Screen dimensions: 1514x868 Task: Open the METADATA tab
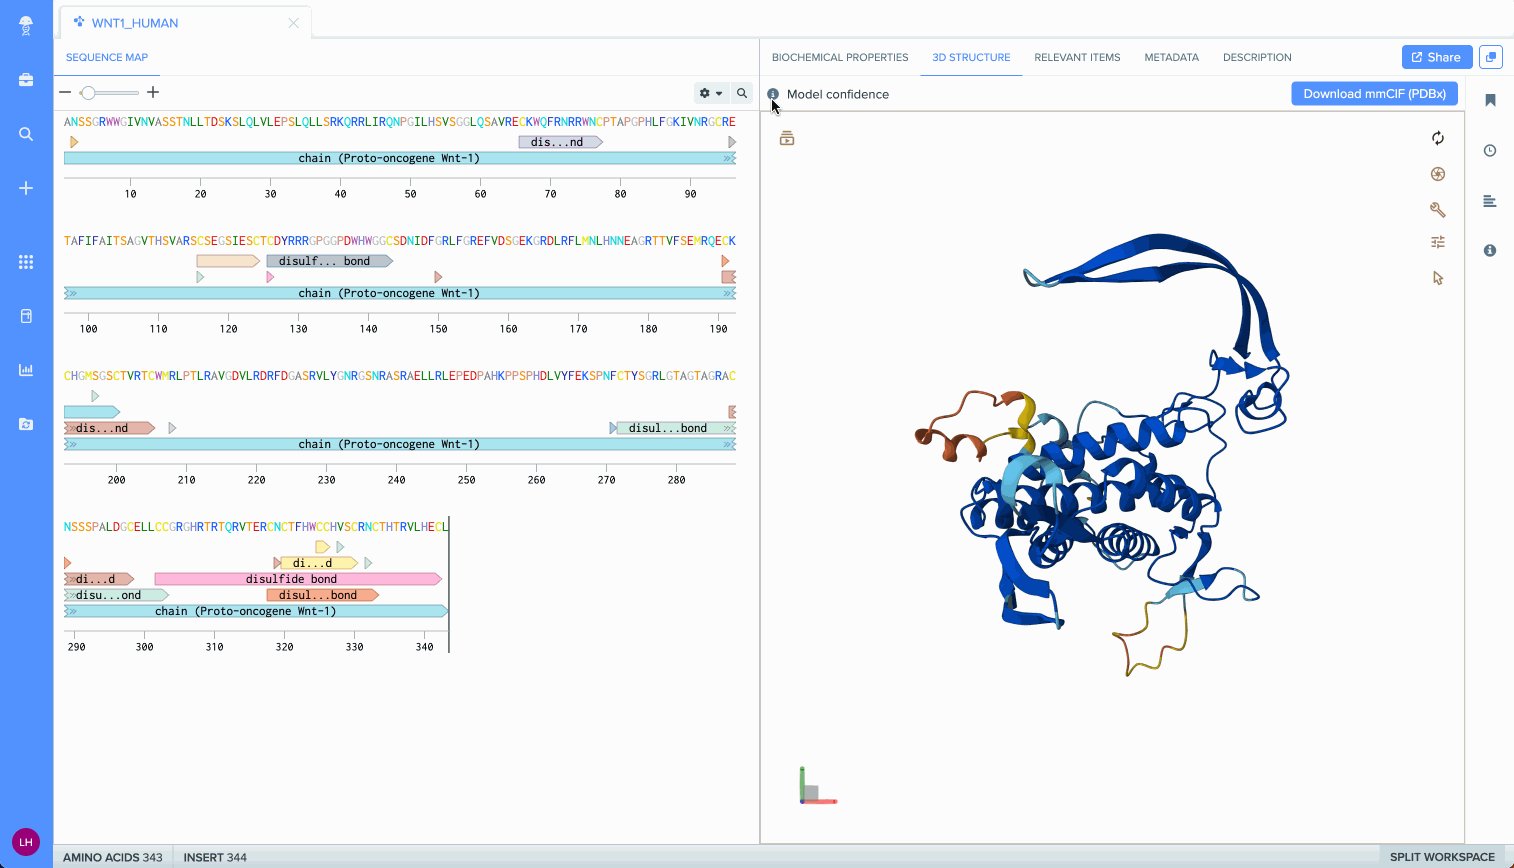1171,57
